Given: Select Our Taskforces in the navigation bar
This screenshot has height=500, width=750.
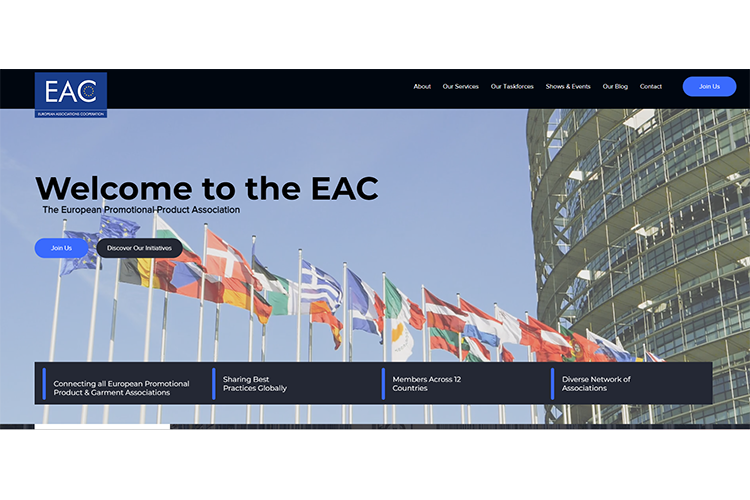Looking at the screenshot, I should point(510,87).
